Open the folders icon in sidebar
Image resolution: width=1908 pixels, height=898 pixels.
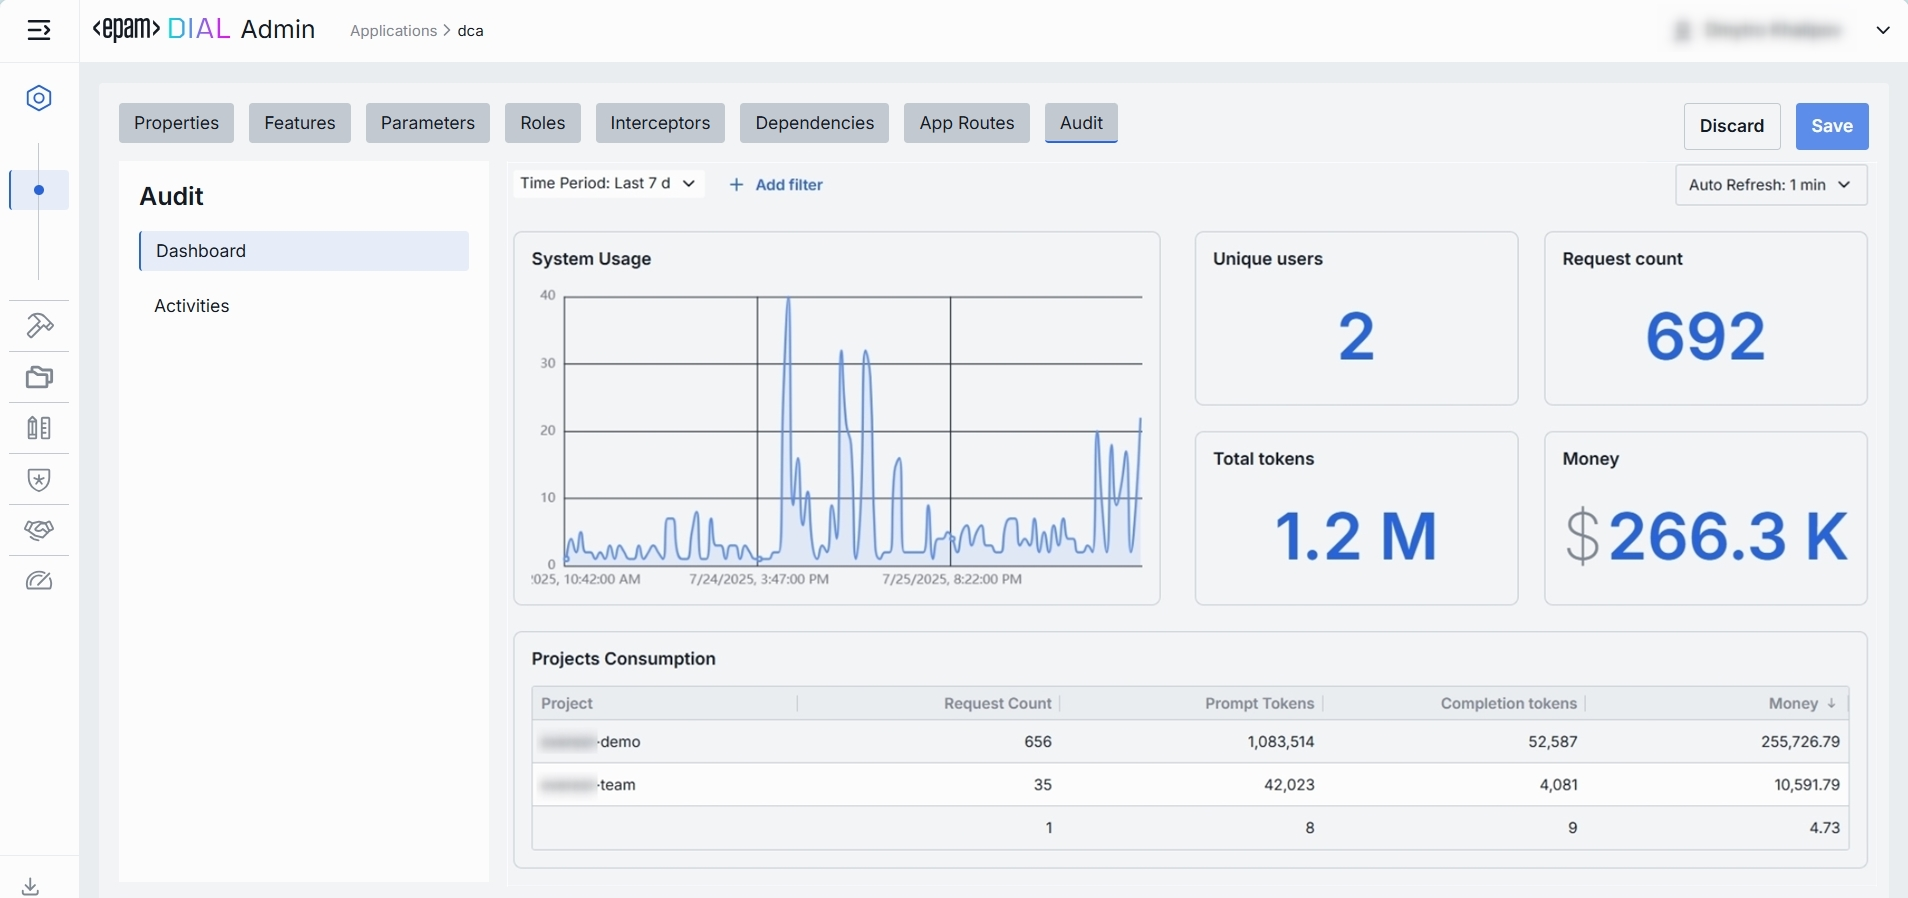[x=39, y=377]
